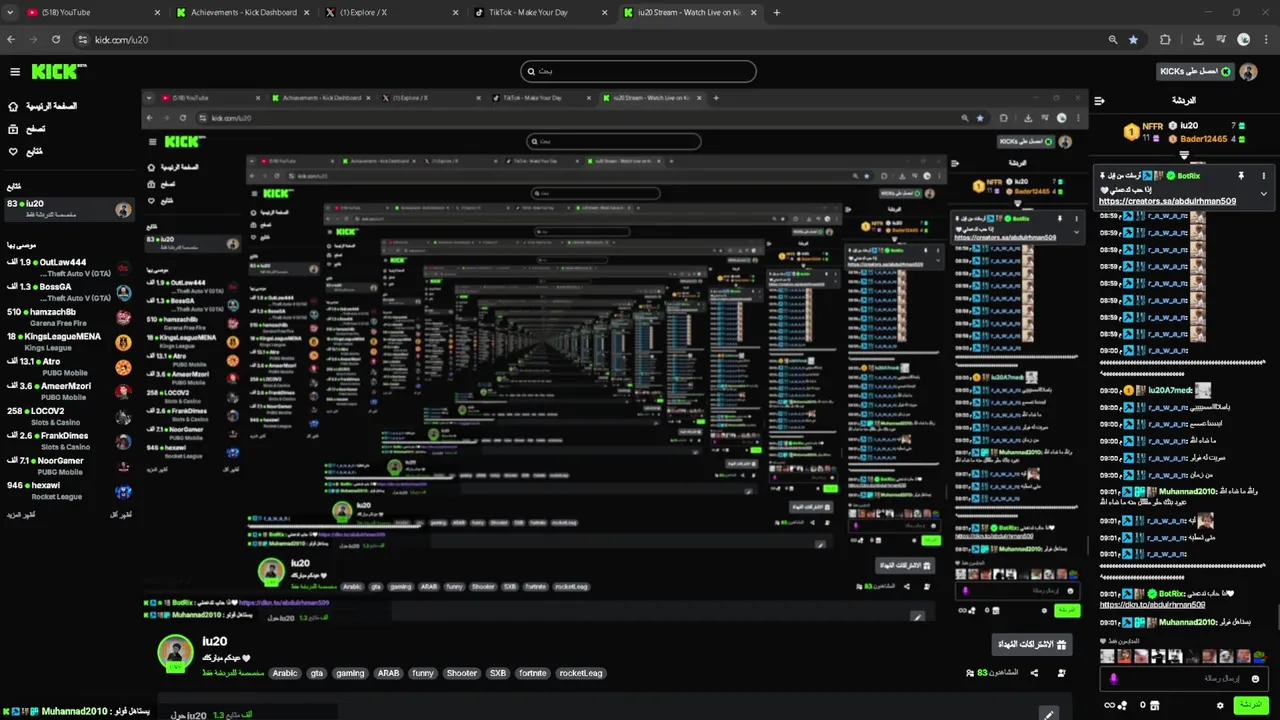Open the follow/user icon next to share
The image size is (1280, 720).
click(x=1062, y=673)
